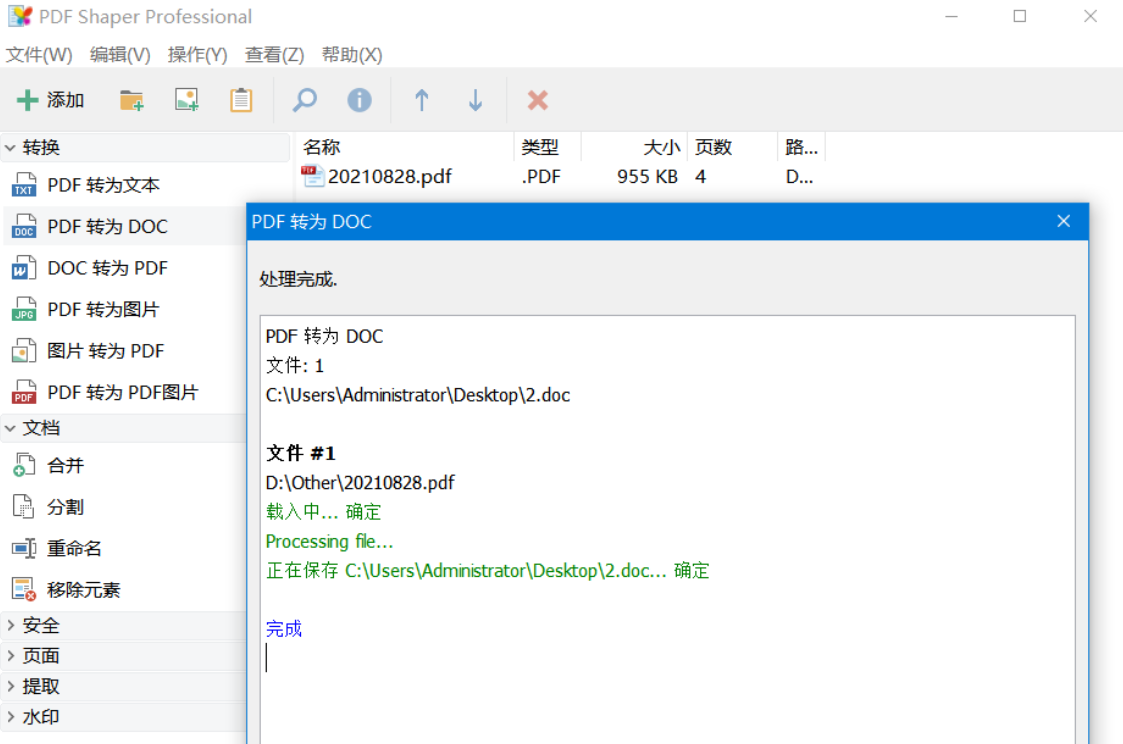Click the blue 完成 text in log
1123x744 pixels.
[x=284, y=629]
